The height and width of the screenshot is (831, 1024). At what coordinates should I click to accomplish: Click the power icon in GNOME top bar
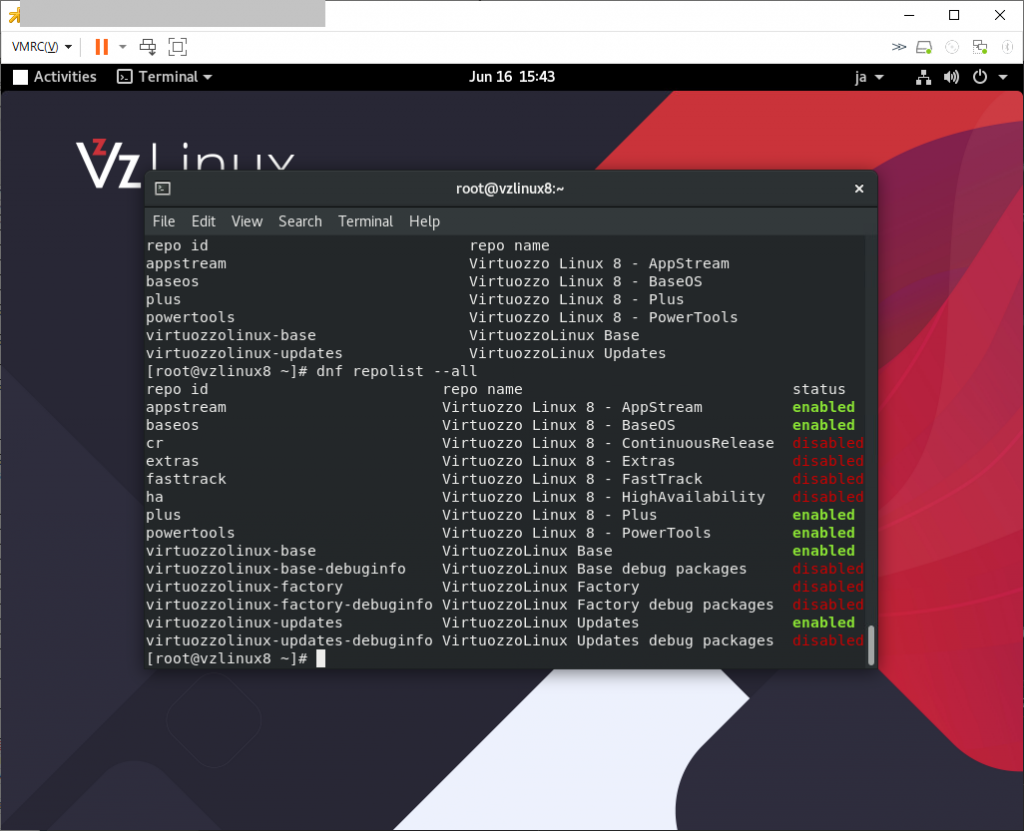point(980,77)
